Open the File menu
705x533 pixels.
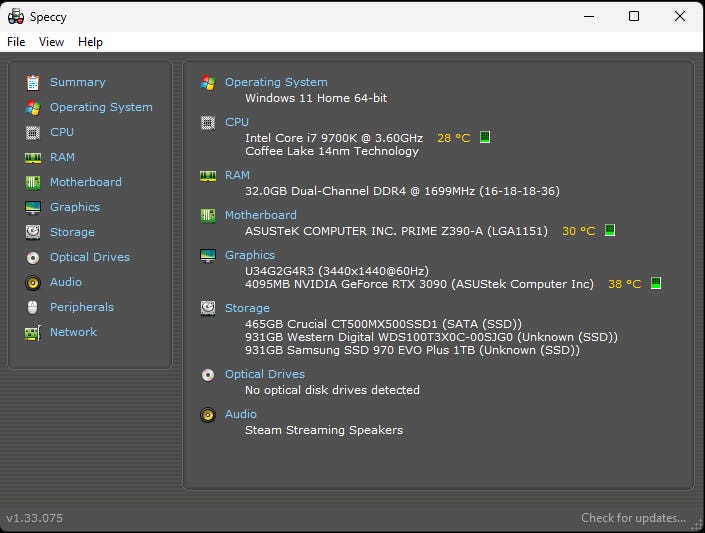16,42
